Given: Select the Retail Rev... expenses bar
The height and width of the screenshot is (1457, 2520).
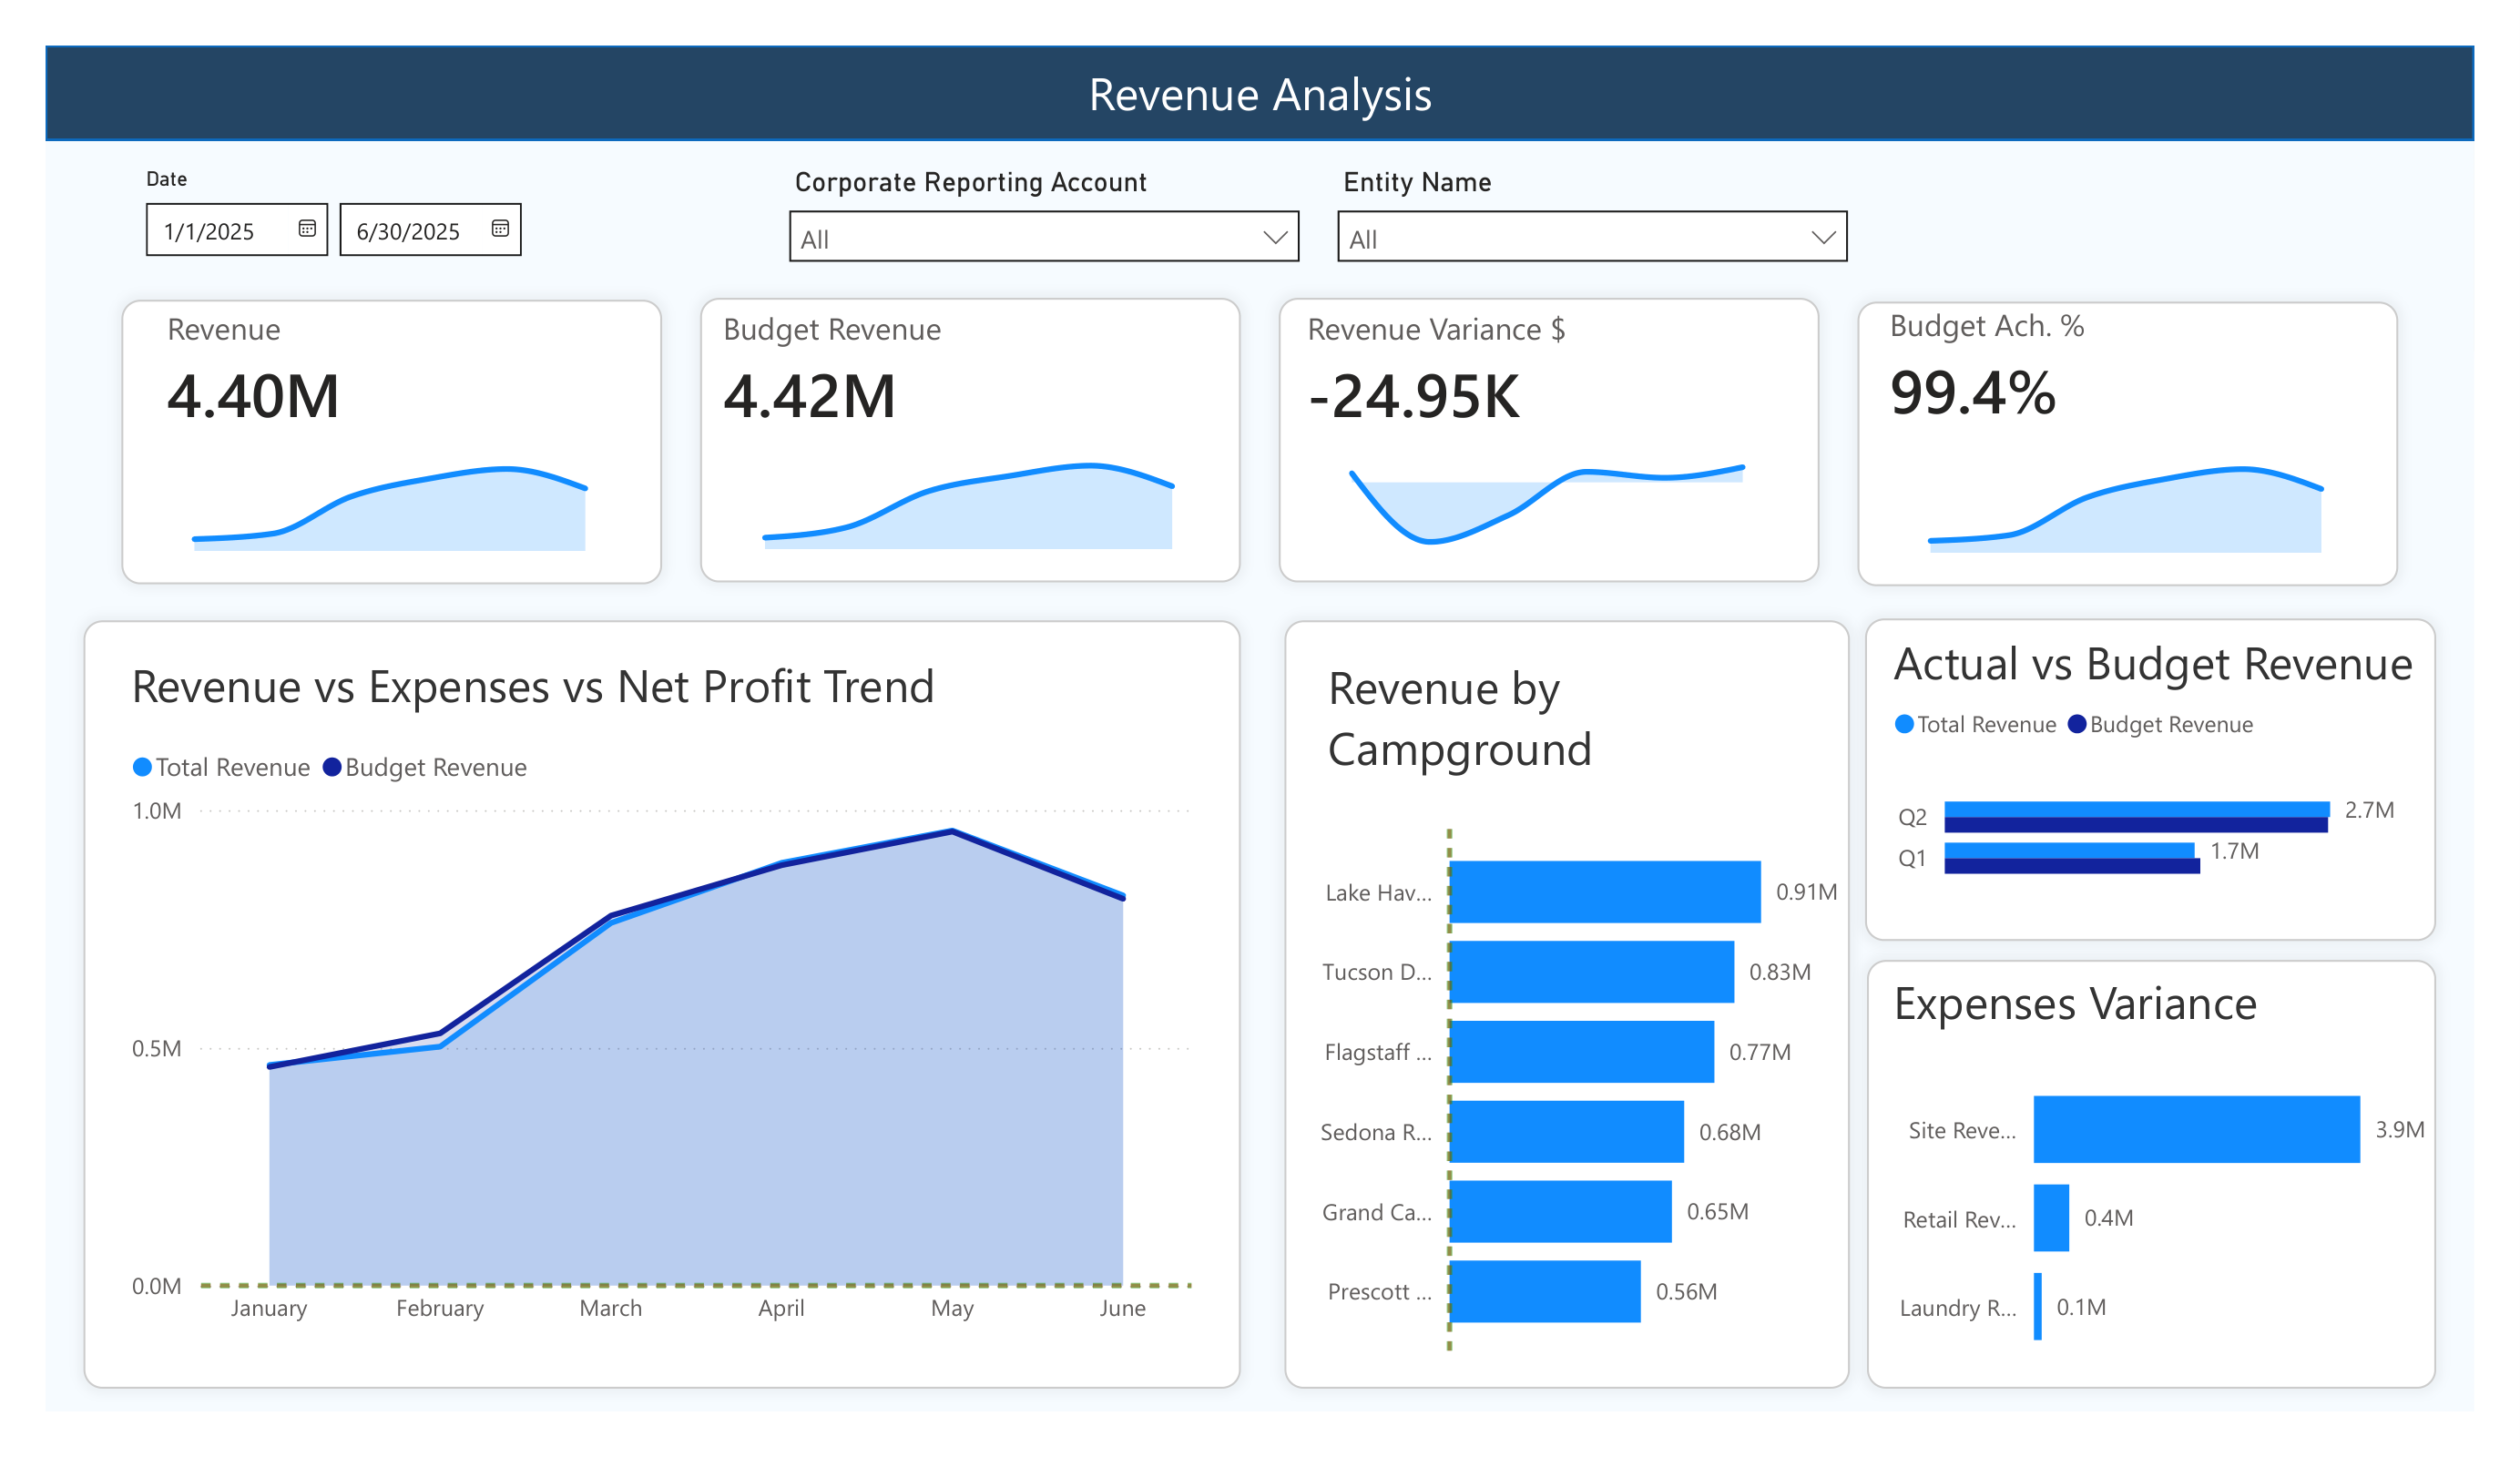Looking at the screenshot, I should point(2051,1218).
